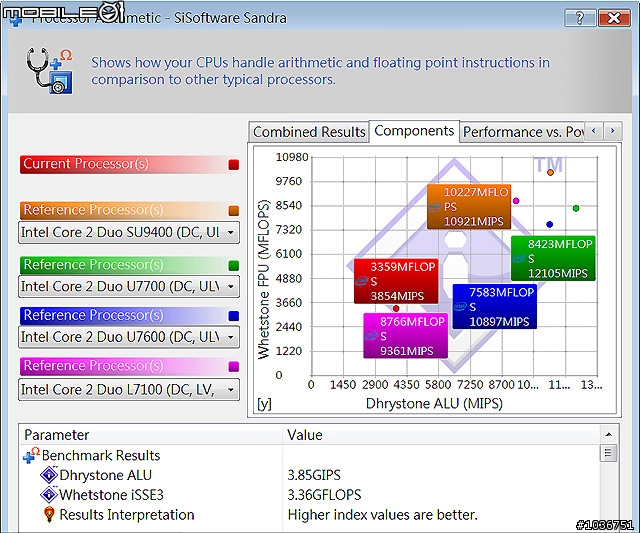Toggle the orange Reference Processor swatch
Screen dimensions: 640x533
(233, 211)
